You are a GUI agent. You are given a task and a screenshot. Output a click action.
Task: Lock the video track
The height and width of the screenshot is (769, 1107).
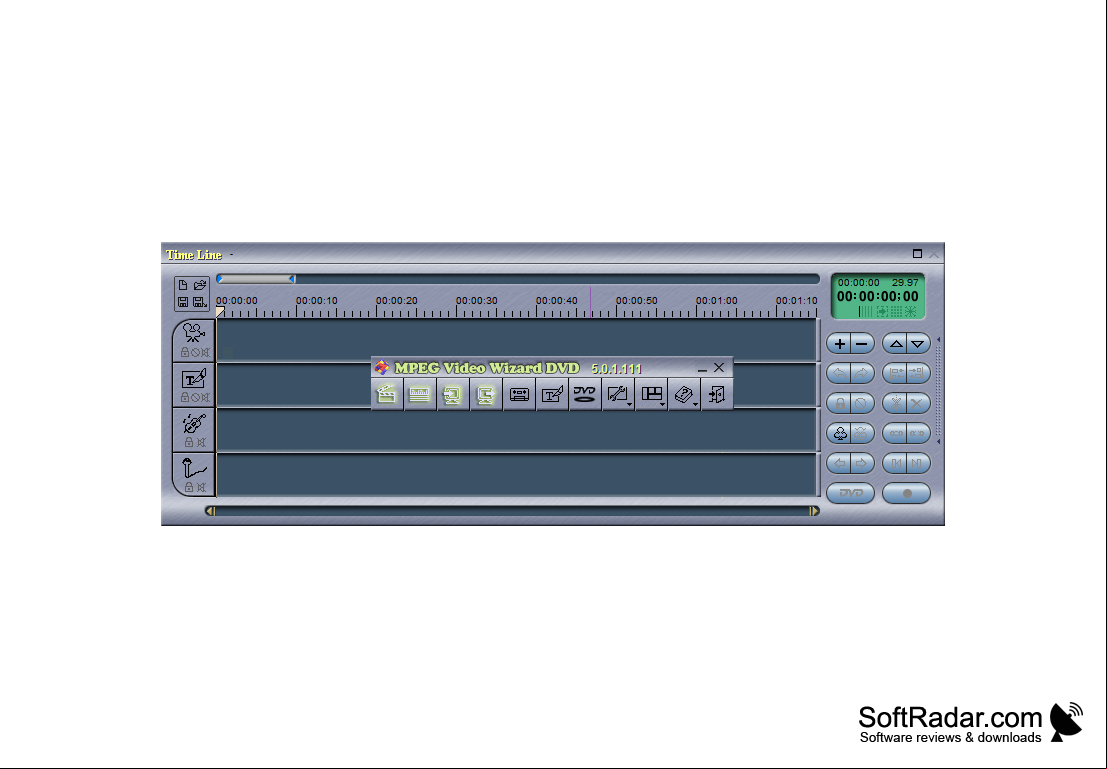[184, 352]
